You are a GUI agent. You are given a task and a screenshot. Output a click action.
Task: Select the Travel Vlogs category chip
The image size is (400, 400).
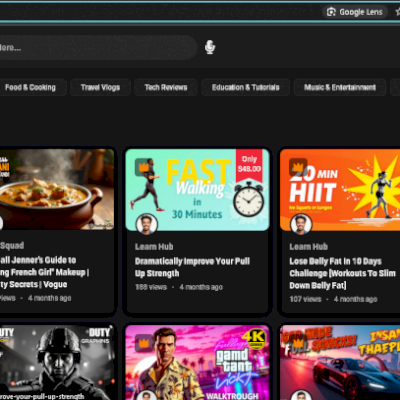click(x=100, y=87)
